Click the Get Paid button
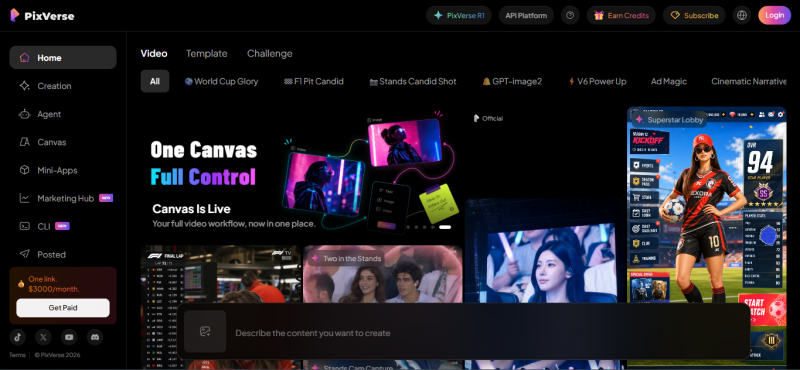 (x=63, y=308)
